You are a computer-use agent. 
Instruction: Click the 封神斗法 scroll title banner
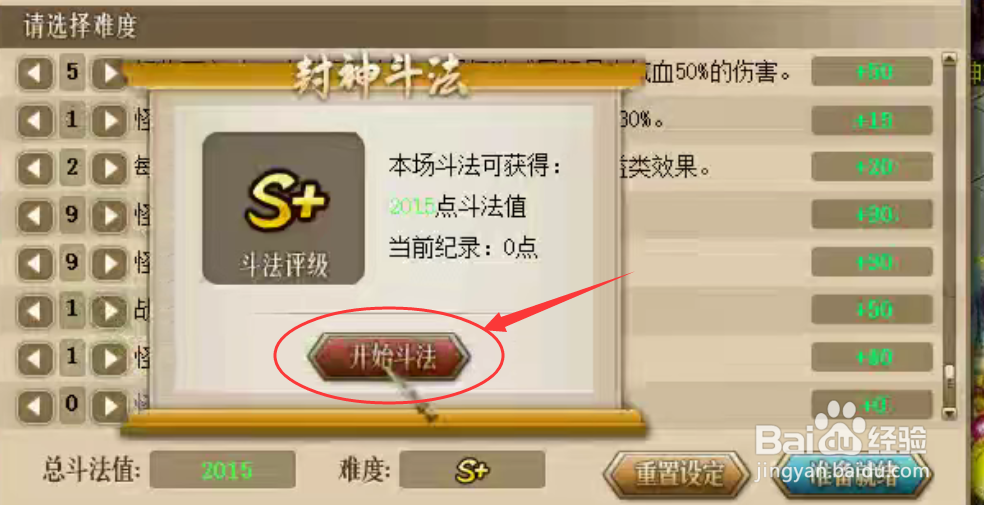pos(383,77)
